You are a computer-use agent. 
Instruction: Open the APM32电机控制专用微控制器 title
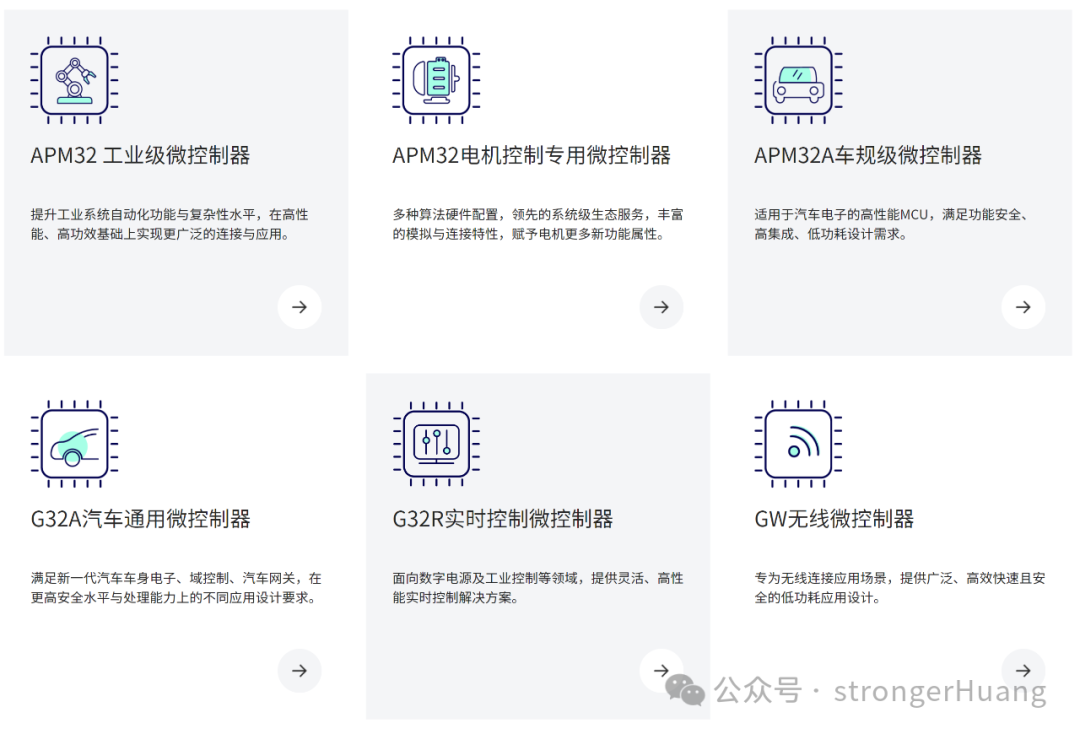click(x=532, y=156)
